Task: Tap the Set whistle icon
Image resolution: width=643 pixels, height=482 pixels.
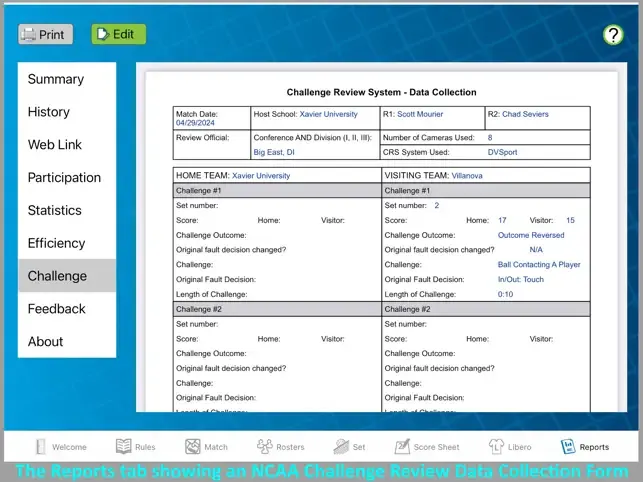Action: pos(341,446)
